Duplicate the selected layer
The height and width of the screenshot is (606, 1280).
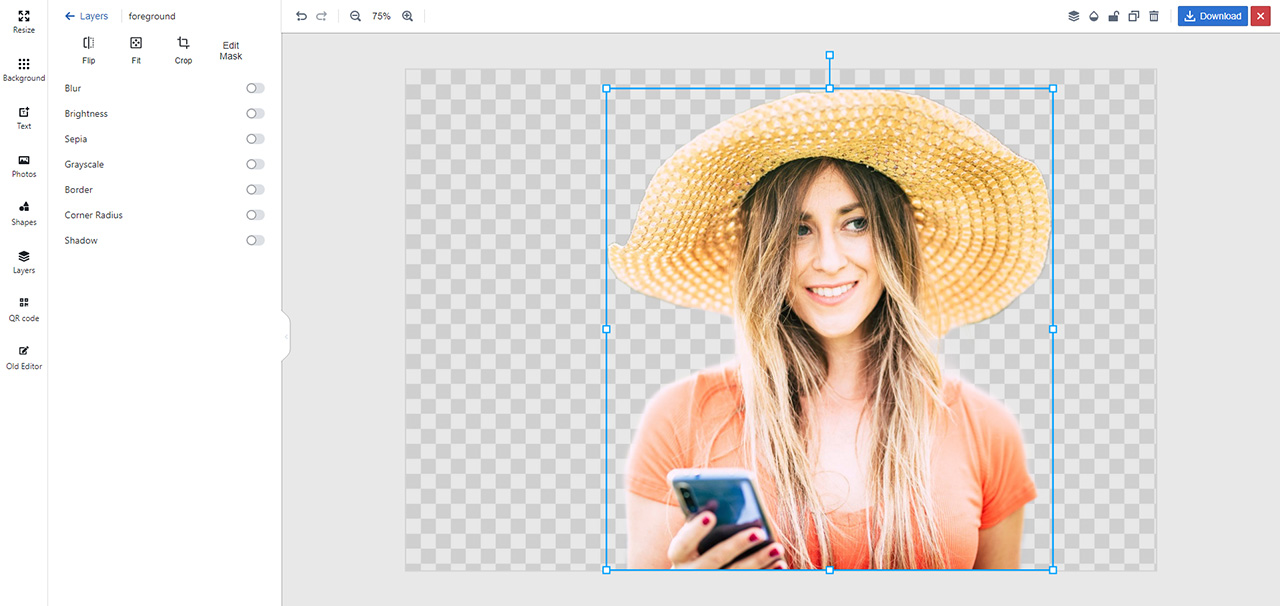1133,16
